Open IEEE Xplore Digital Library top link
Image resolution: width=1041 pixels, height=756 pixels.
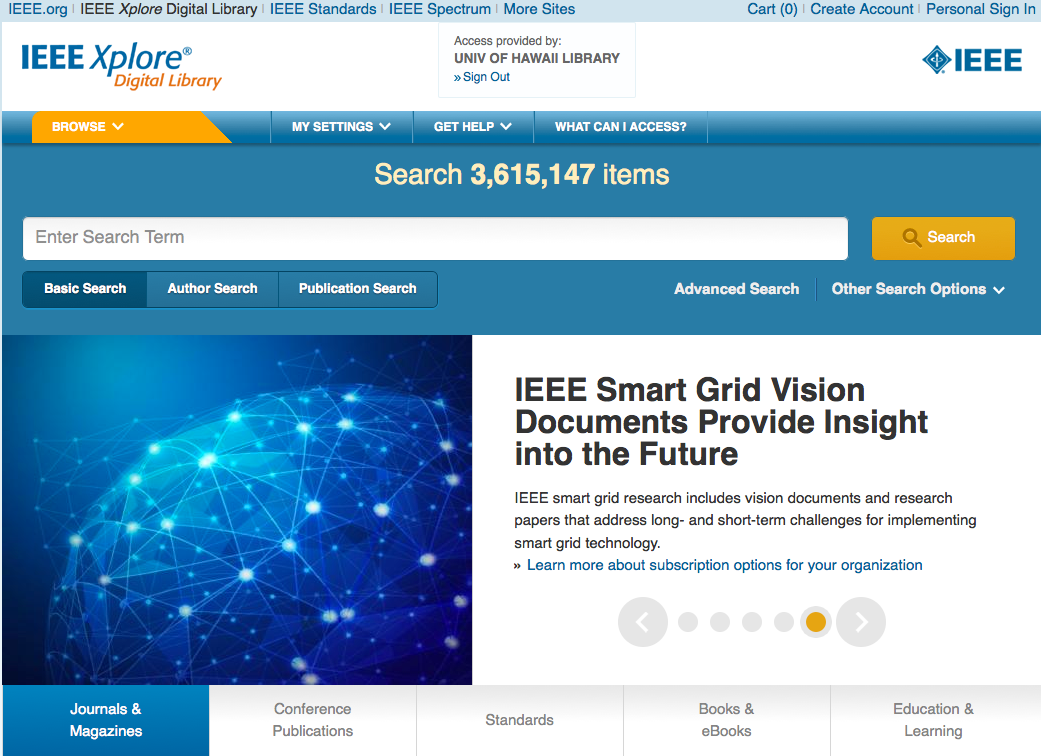(169, 9)
